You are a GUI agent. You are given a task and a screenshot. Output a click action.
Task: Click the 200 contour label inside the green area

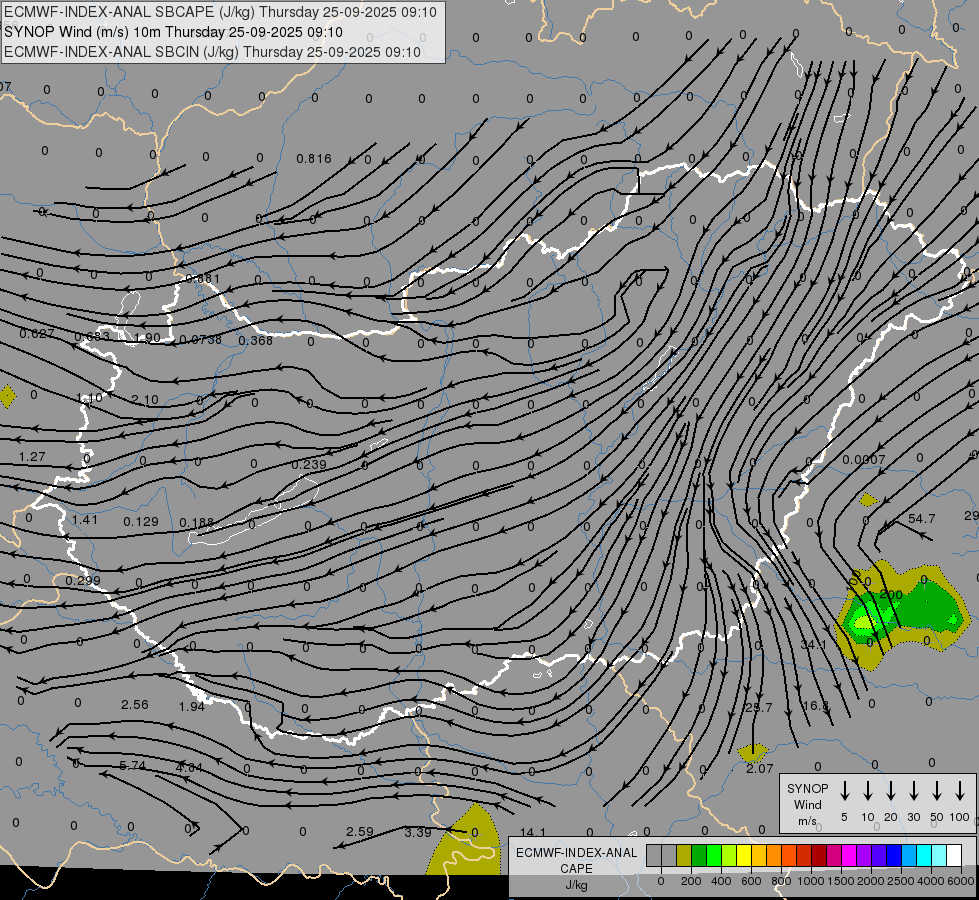[891, 595]
